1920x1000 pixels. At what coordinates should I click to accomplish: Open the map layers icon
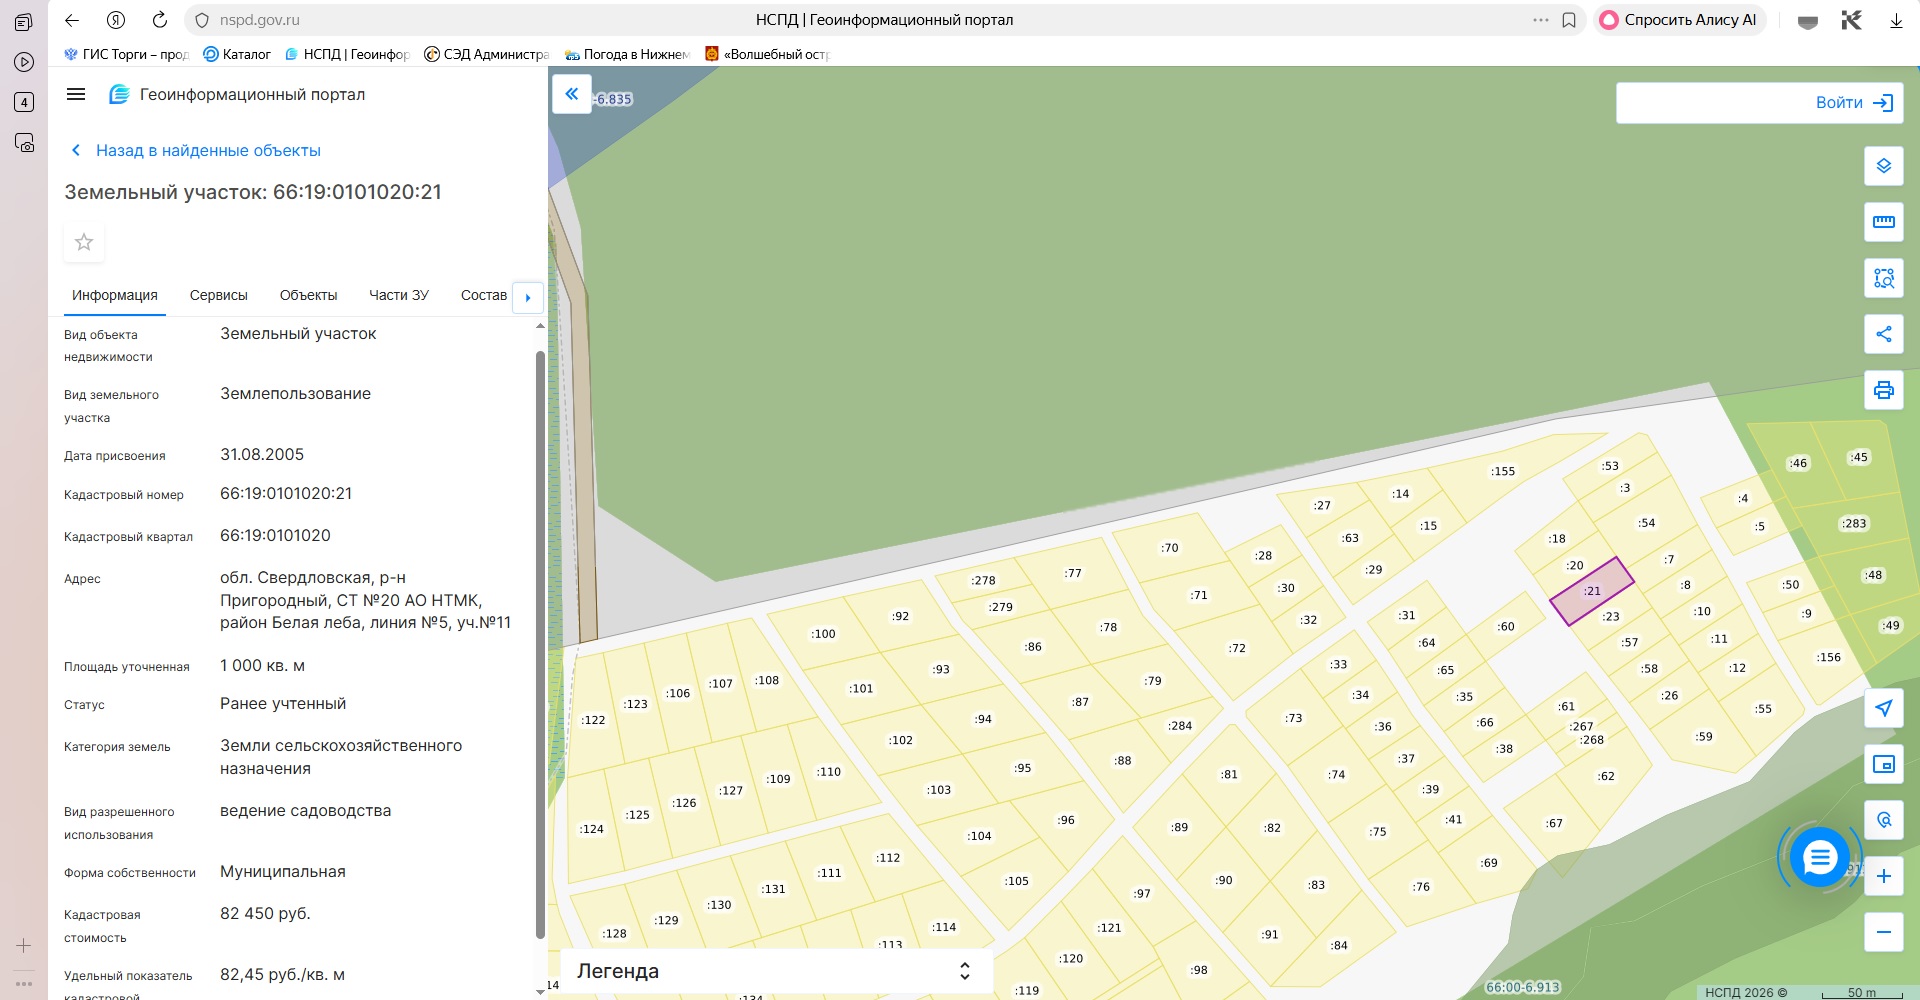tap(1883, 166)
